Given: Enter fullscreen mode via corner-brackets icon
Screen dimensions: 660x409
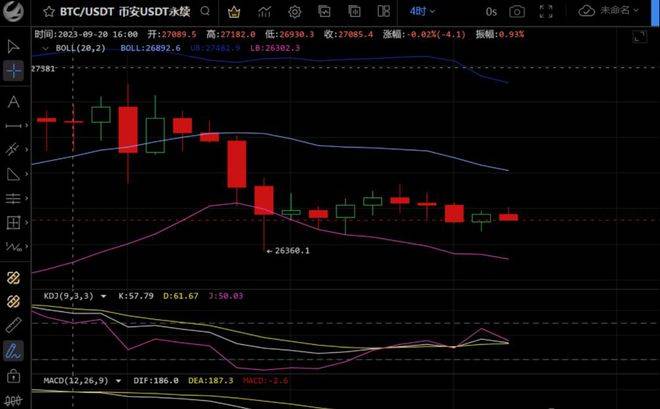Looking at the screenshot, I should click(546, 12).
